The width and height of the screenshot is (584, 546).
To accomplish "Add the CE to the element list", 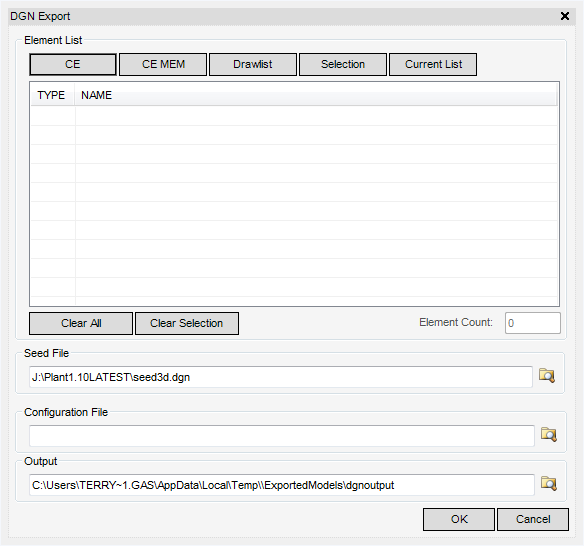I will point(73,64).
